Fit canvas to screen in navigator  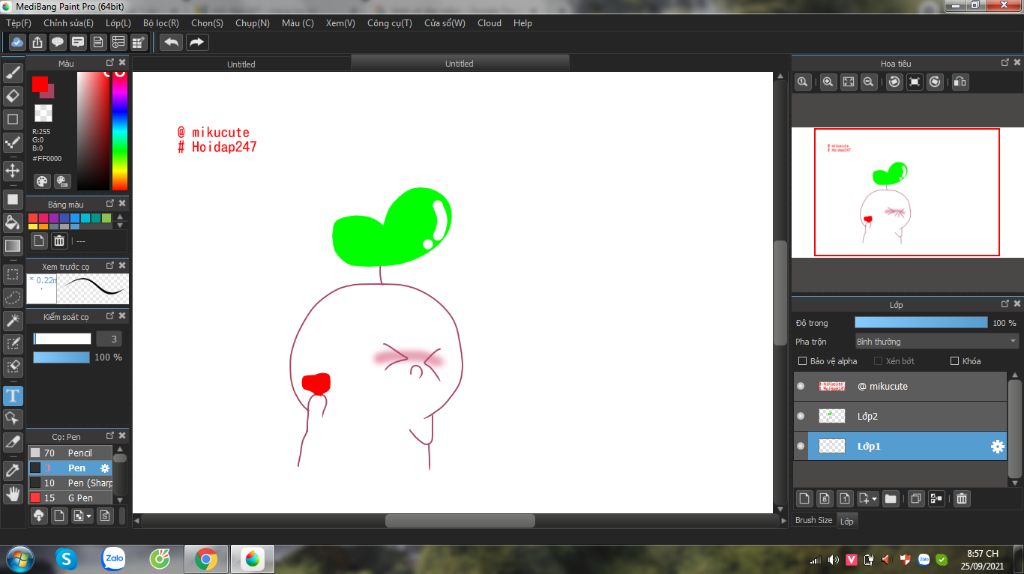tap(848, 82)
